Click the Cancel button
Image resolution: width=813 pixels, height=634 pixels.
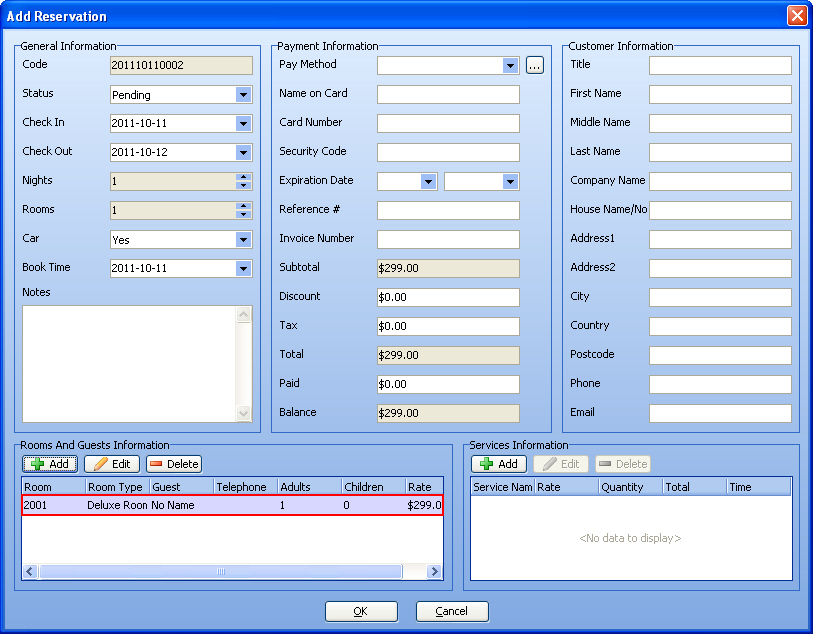click(x=452, y=611)
